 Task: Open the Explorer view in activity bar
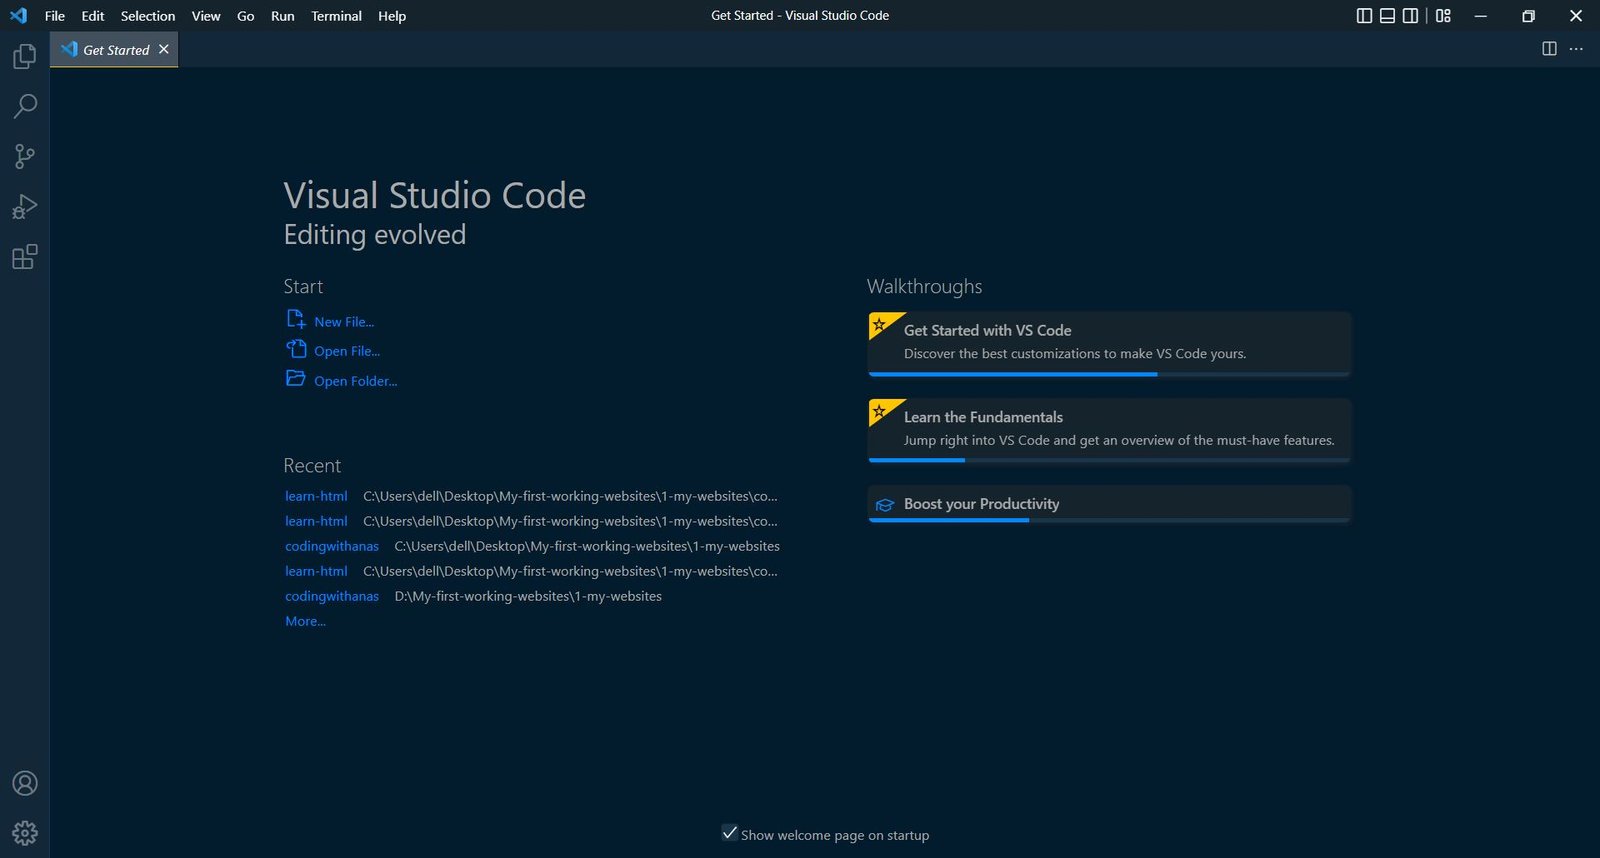(25, 56)
